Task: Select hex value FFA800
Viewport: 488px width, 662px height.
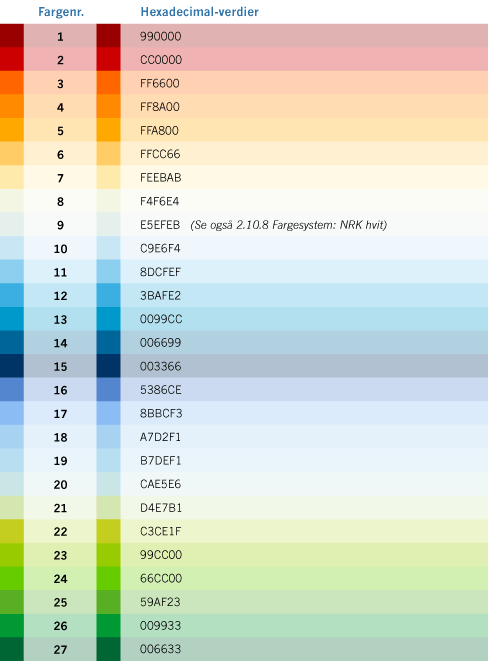Action: pos(159,131)
